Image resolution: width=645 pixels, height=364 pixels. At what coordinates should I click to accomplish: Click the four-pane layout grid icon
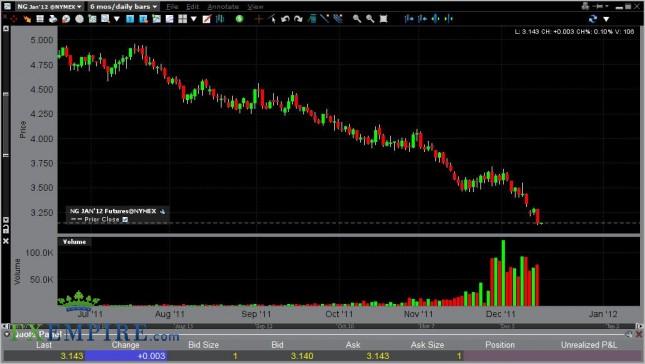[183, 19]
